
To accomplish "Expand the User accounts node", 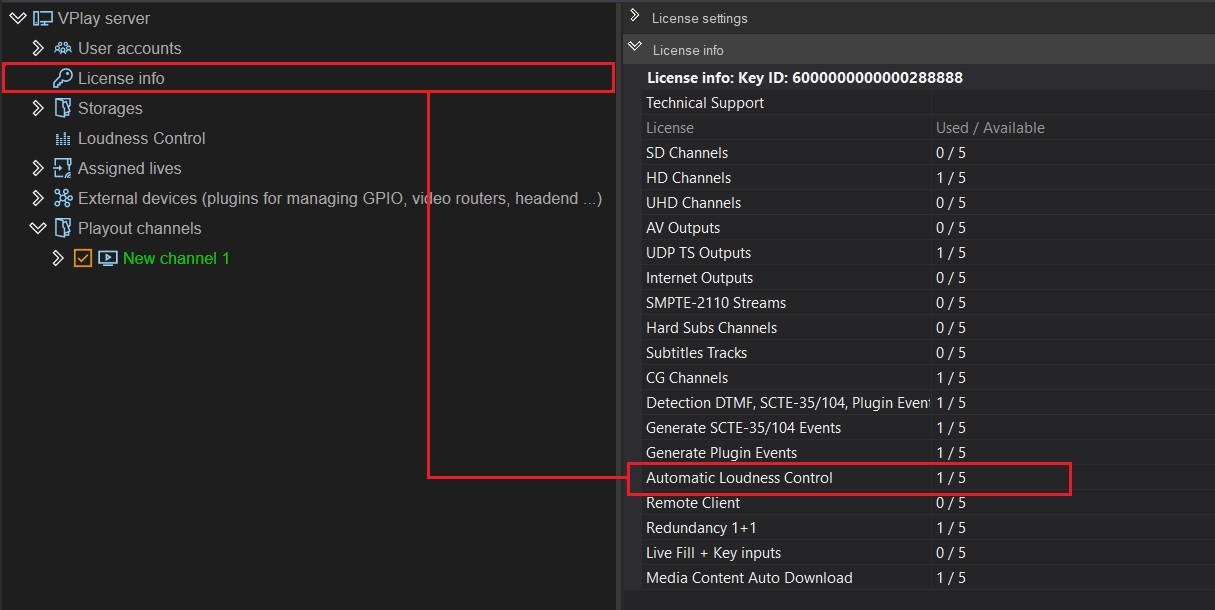I will click(38, 48).
